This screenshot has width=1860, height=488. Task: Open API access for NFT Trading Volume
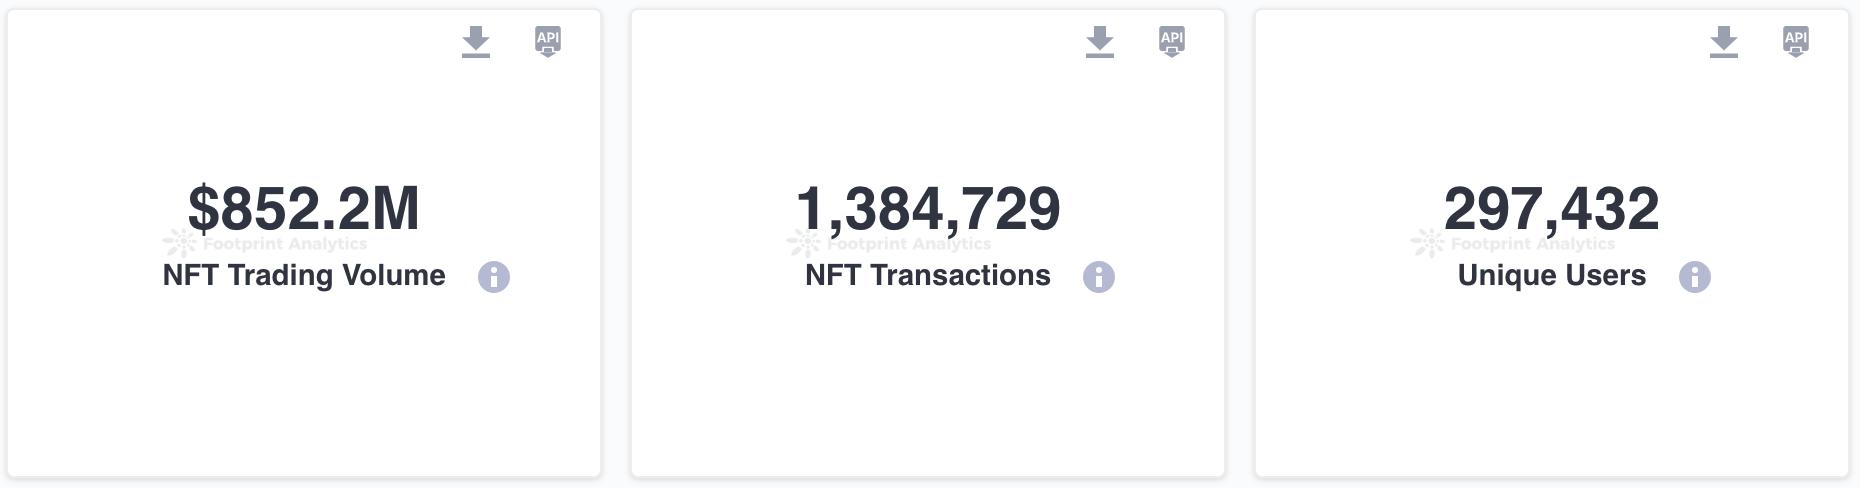click(548, 42)
